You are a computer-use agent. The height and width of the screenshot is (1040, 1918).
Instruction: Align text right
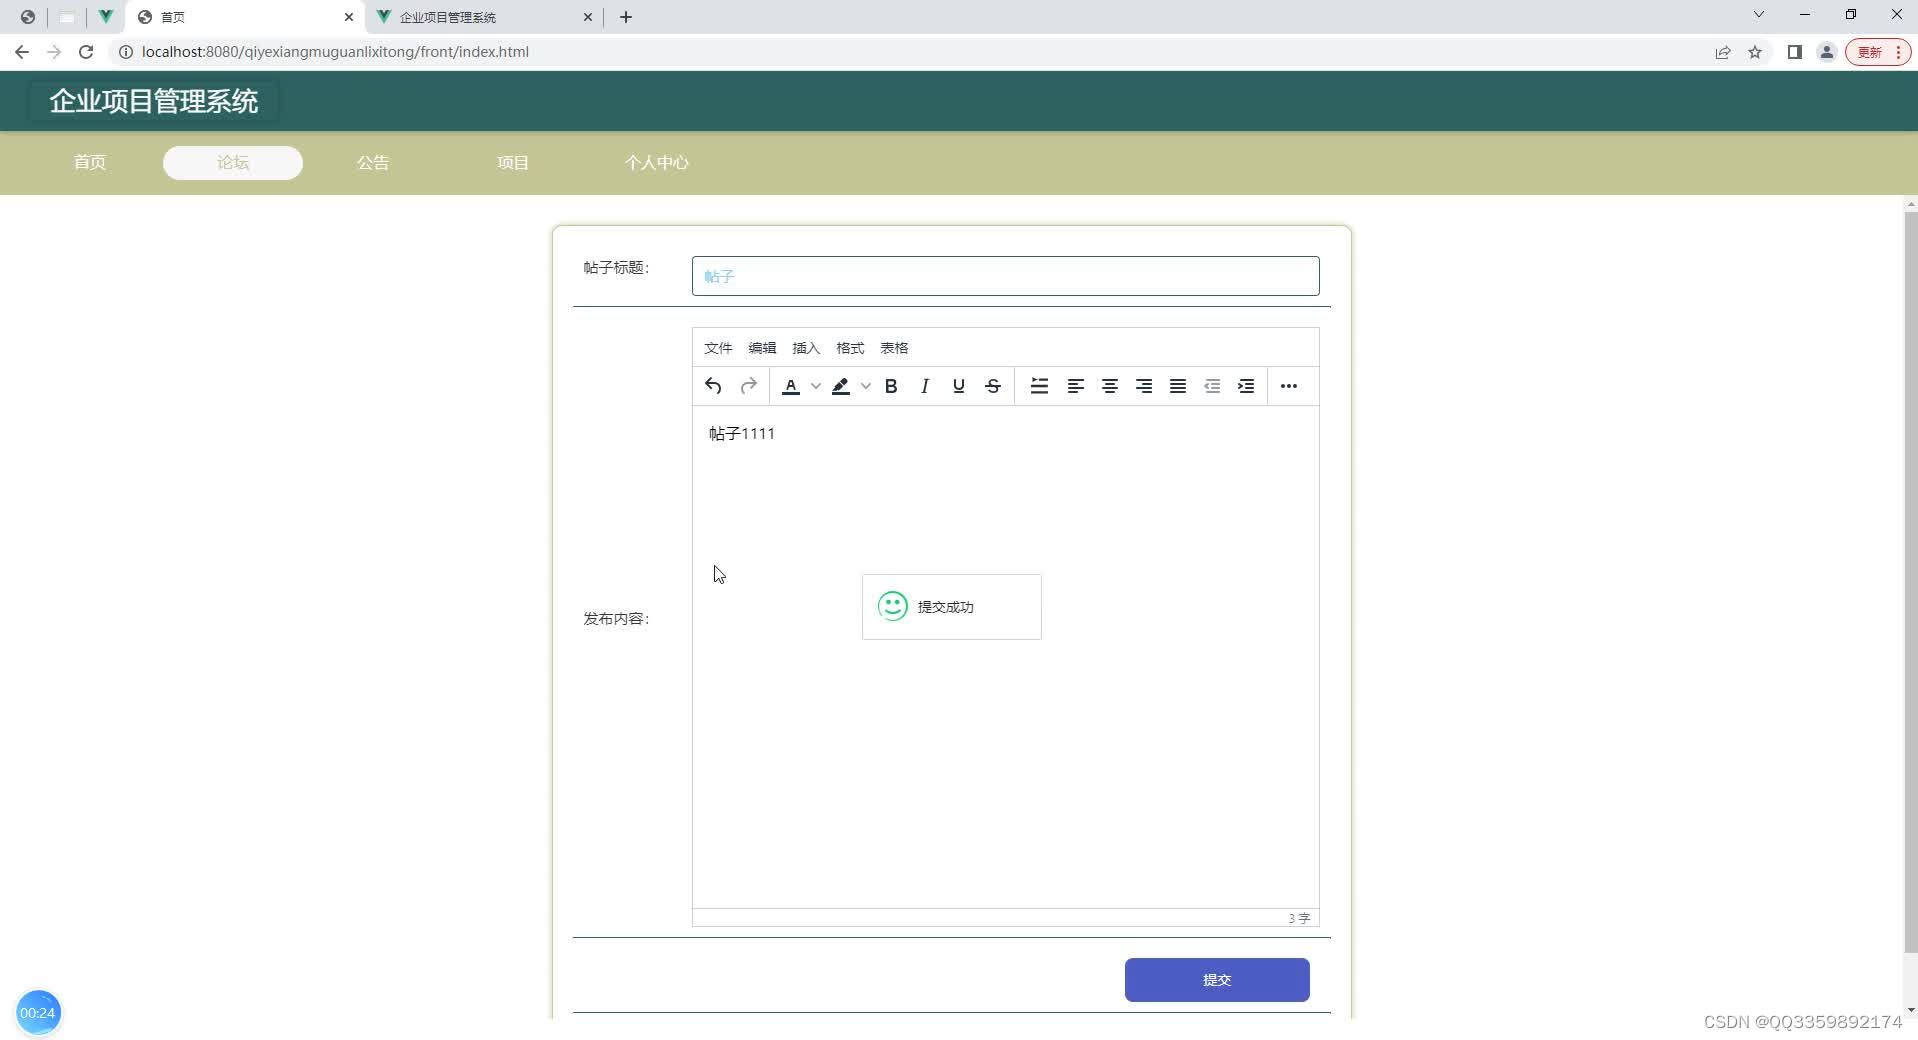pyautogui.click(x=1144, y=386)
